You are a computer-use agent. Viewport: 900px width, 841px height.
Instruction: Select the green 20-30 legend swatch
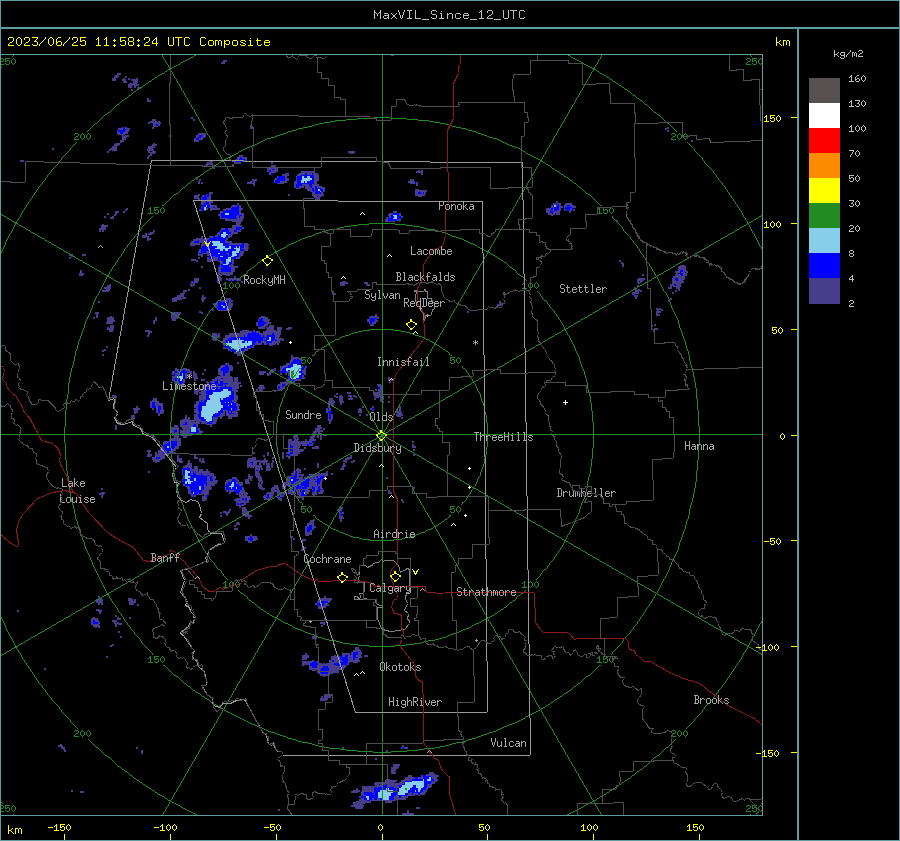[x=824, y=216]
